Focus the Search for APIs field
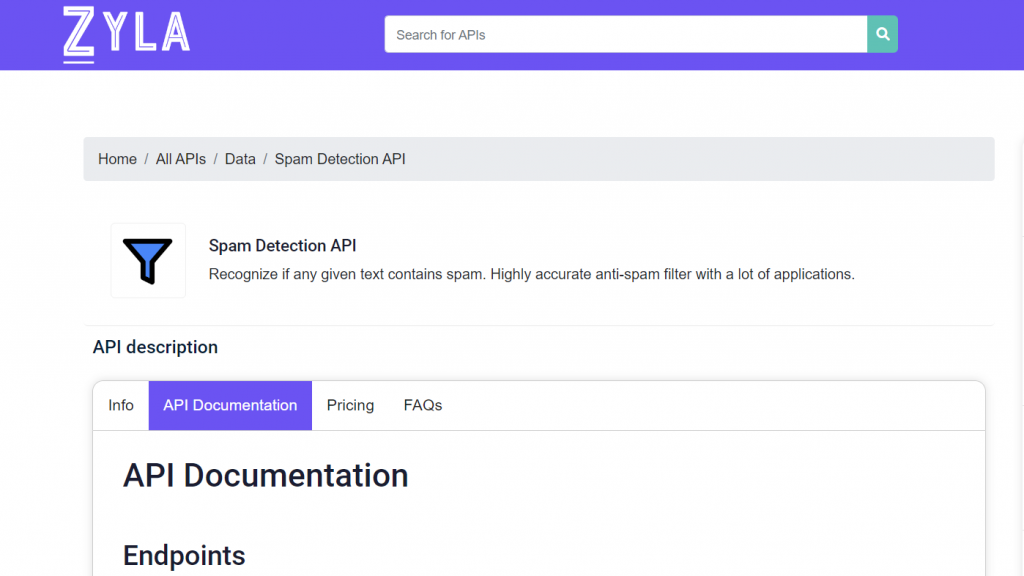Screen dimensions: 1024x576 (626, 35)
